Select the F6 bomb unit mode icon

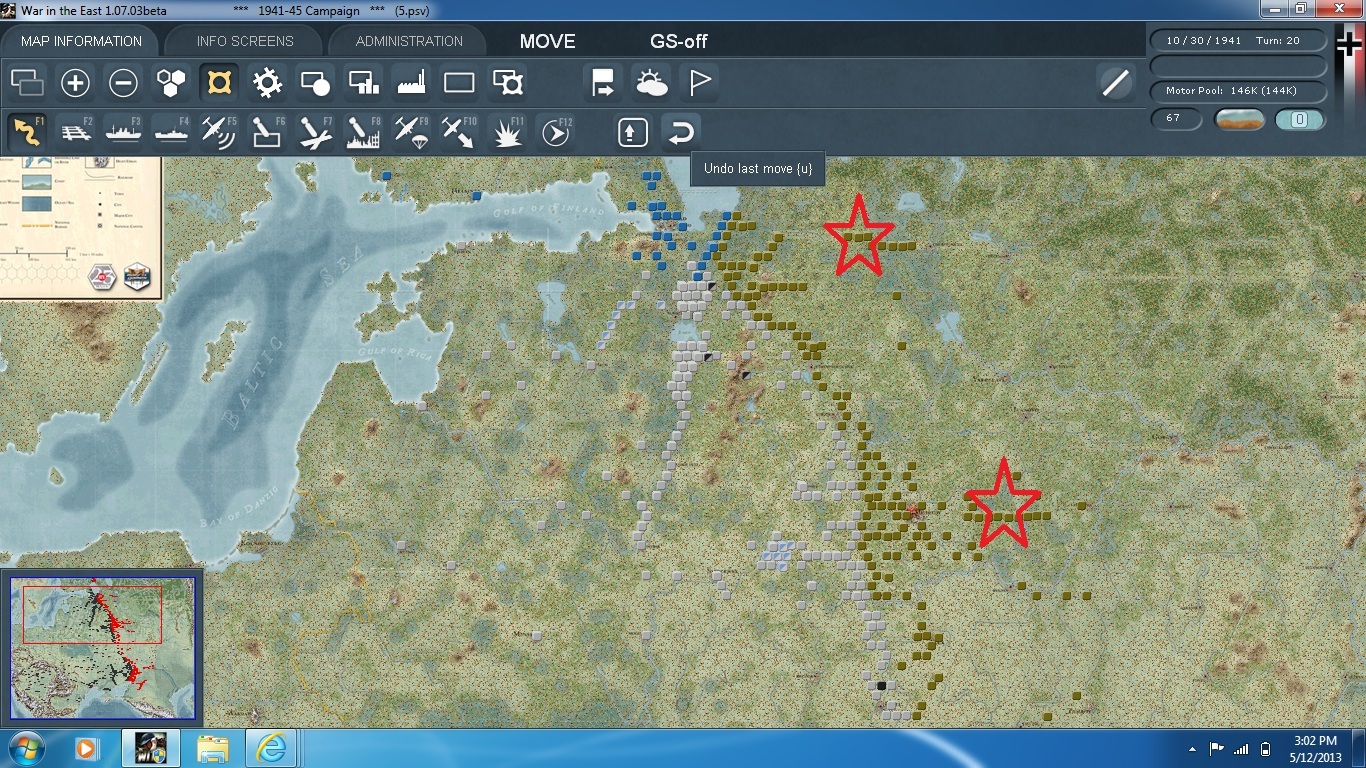pyautogui.click(x=267, y=132)
